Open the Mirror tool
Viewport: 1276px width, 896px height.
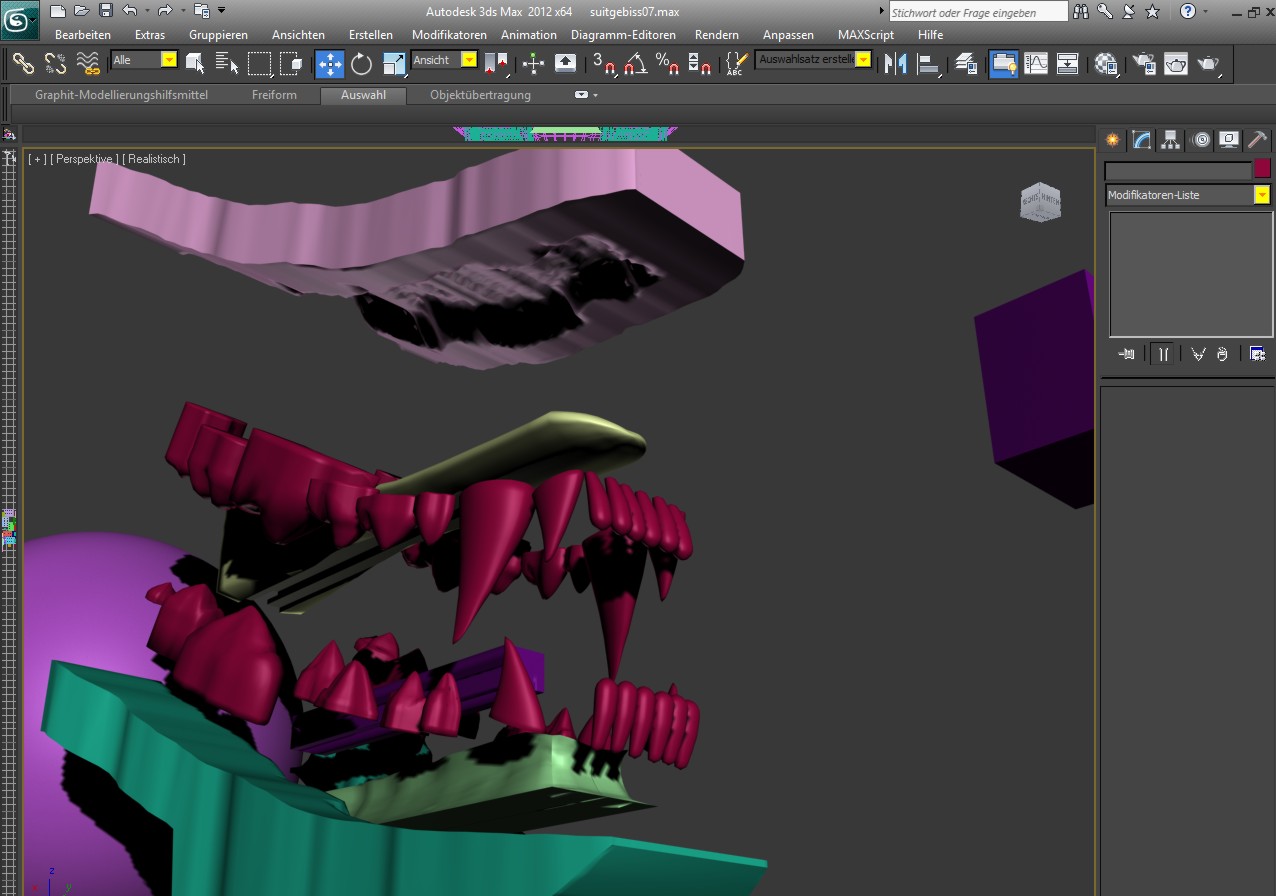896,64
